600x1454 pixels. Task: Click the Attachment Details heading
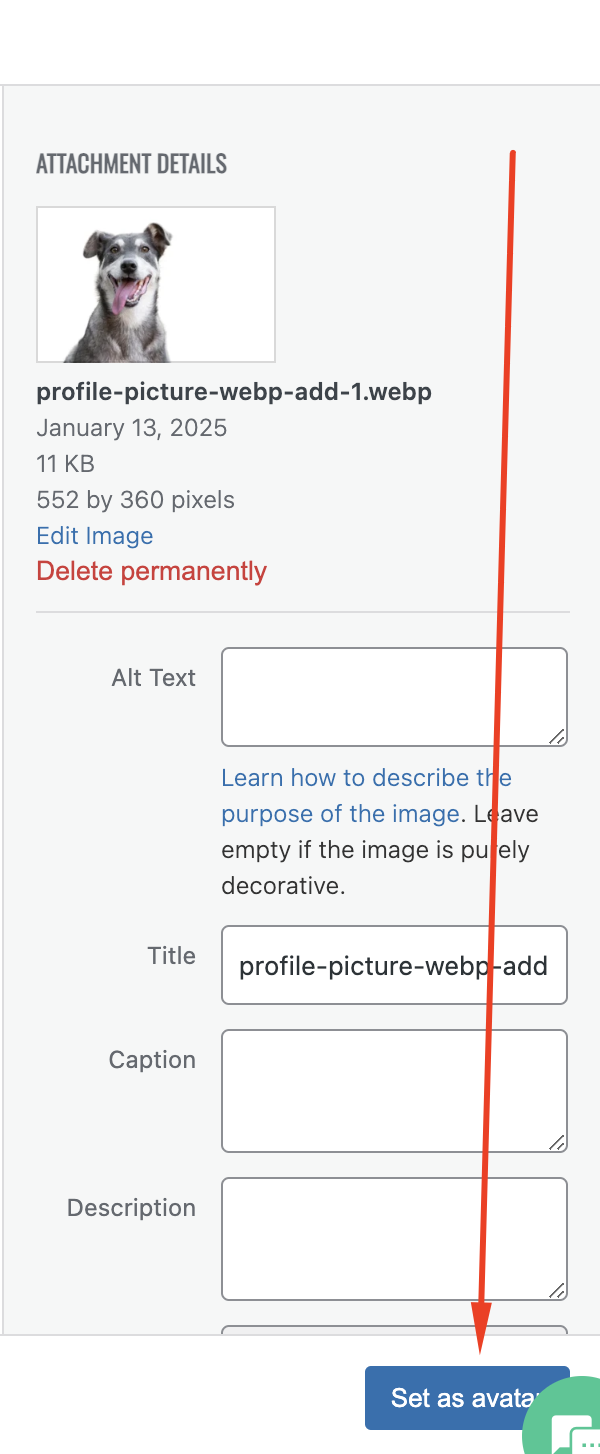point(132,164)
